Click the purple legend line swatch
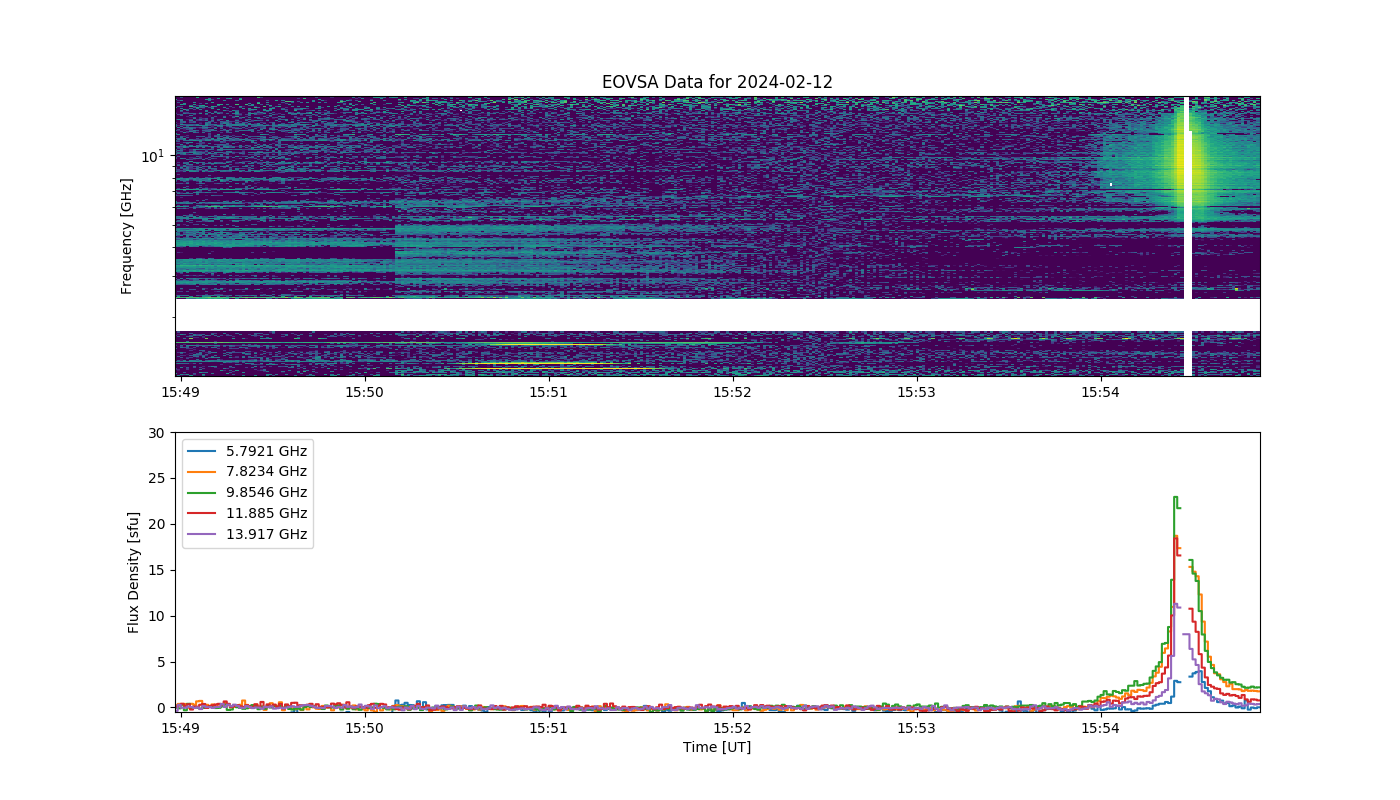The height and width of the screenshot is (800, 1400). [x=202, y=535]
